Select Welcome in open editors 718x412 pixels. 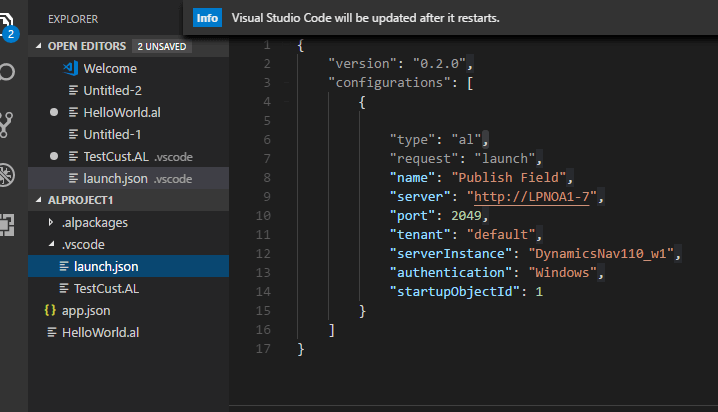pos(128,68)
